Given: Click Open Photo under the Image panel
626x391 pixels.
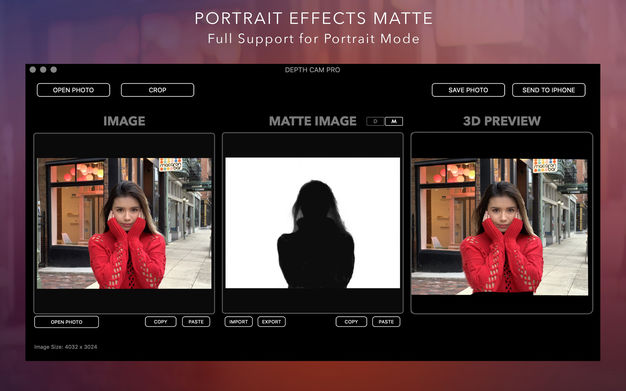Looking at the screenshot, I should 66,322.
